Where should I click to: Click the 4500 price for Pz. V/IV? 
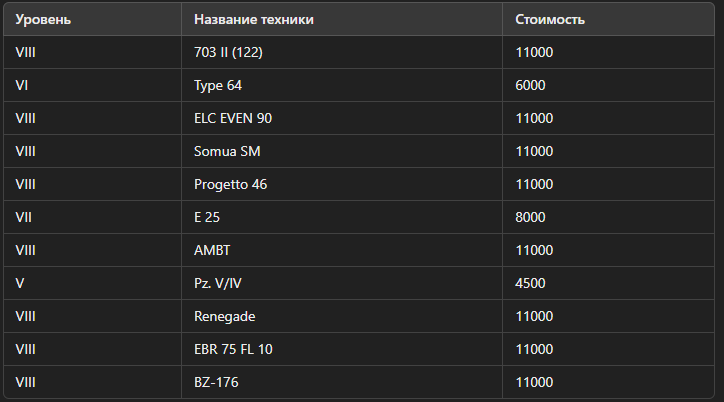pyautogui.click(x=530, y=283)
